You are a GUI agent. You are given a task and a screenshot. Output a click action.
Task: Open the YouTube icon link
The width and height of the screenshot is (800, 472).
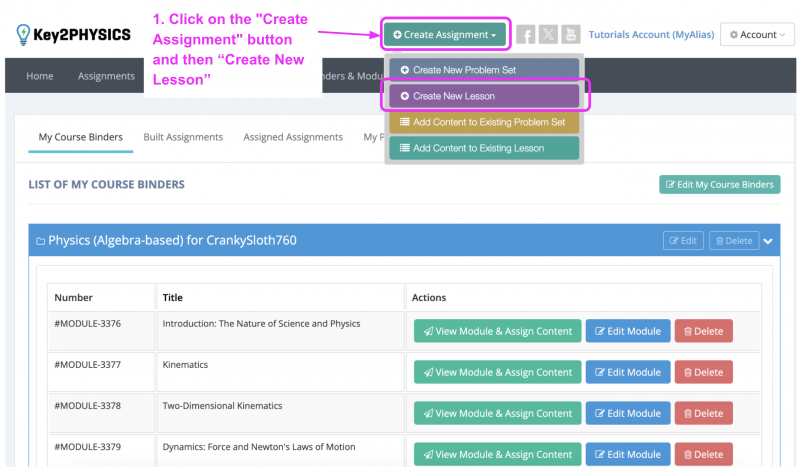click(x=570, y=35)
